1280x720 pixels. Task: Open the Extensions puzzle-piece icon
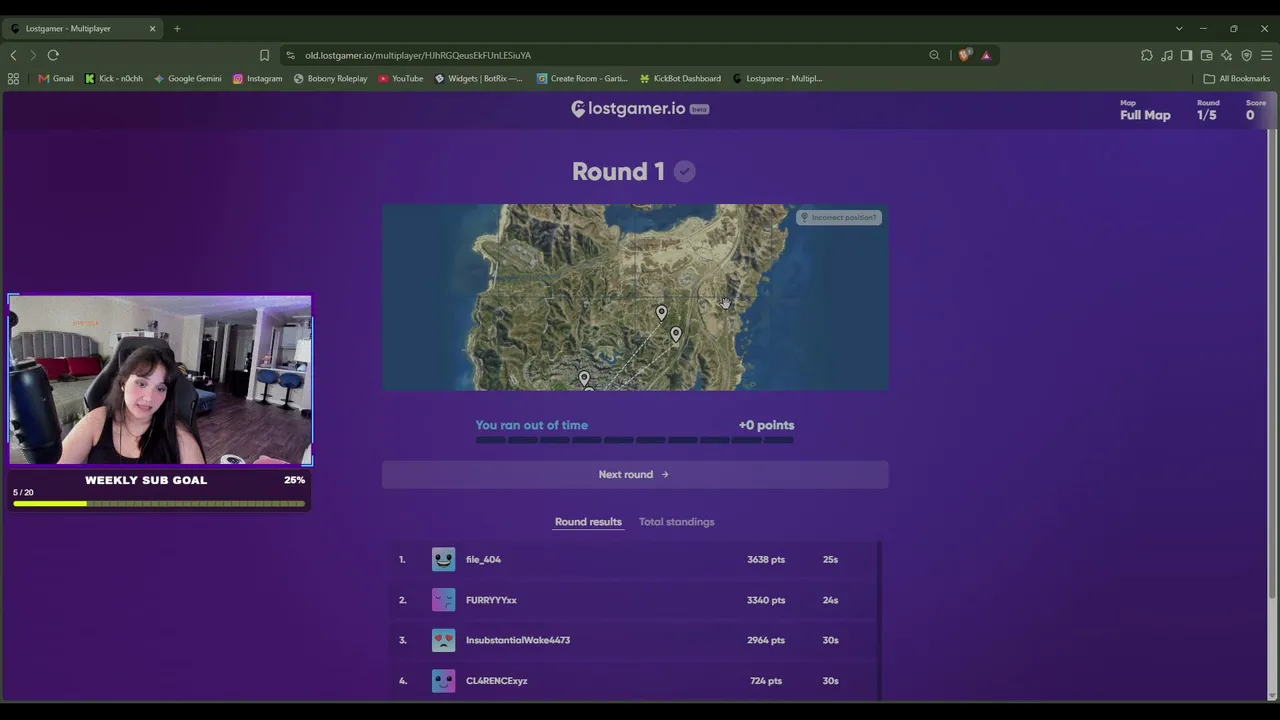coord(1147,55)
